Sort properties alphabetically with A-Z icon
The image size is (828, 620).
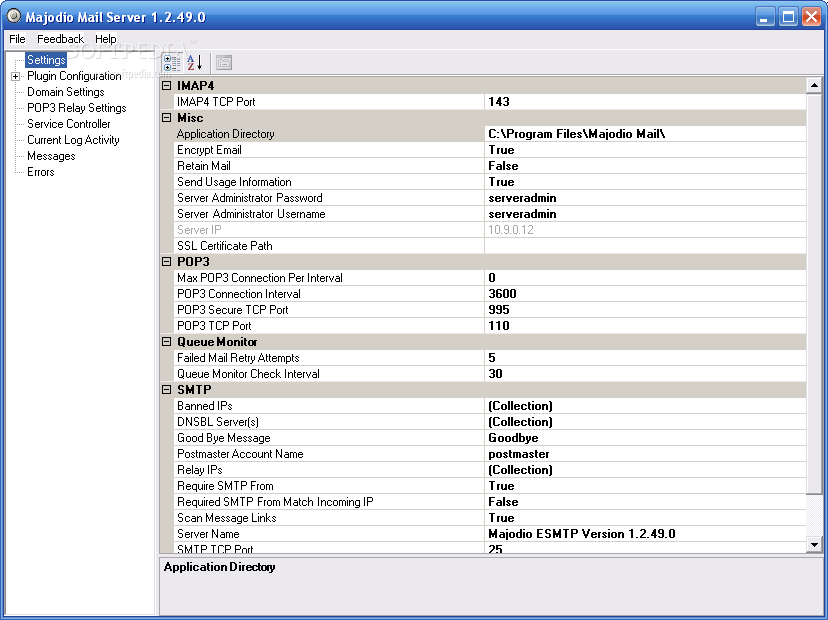click(194, 63)
